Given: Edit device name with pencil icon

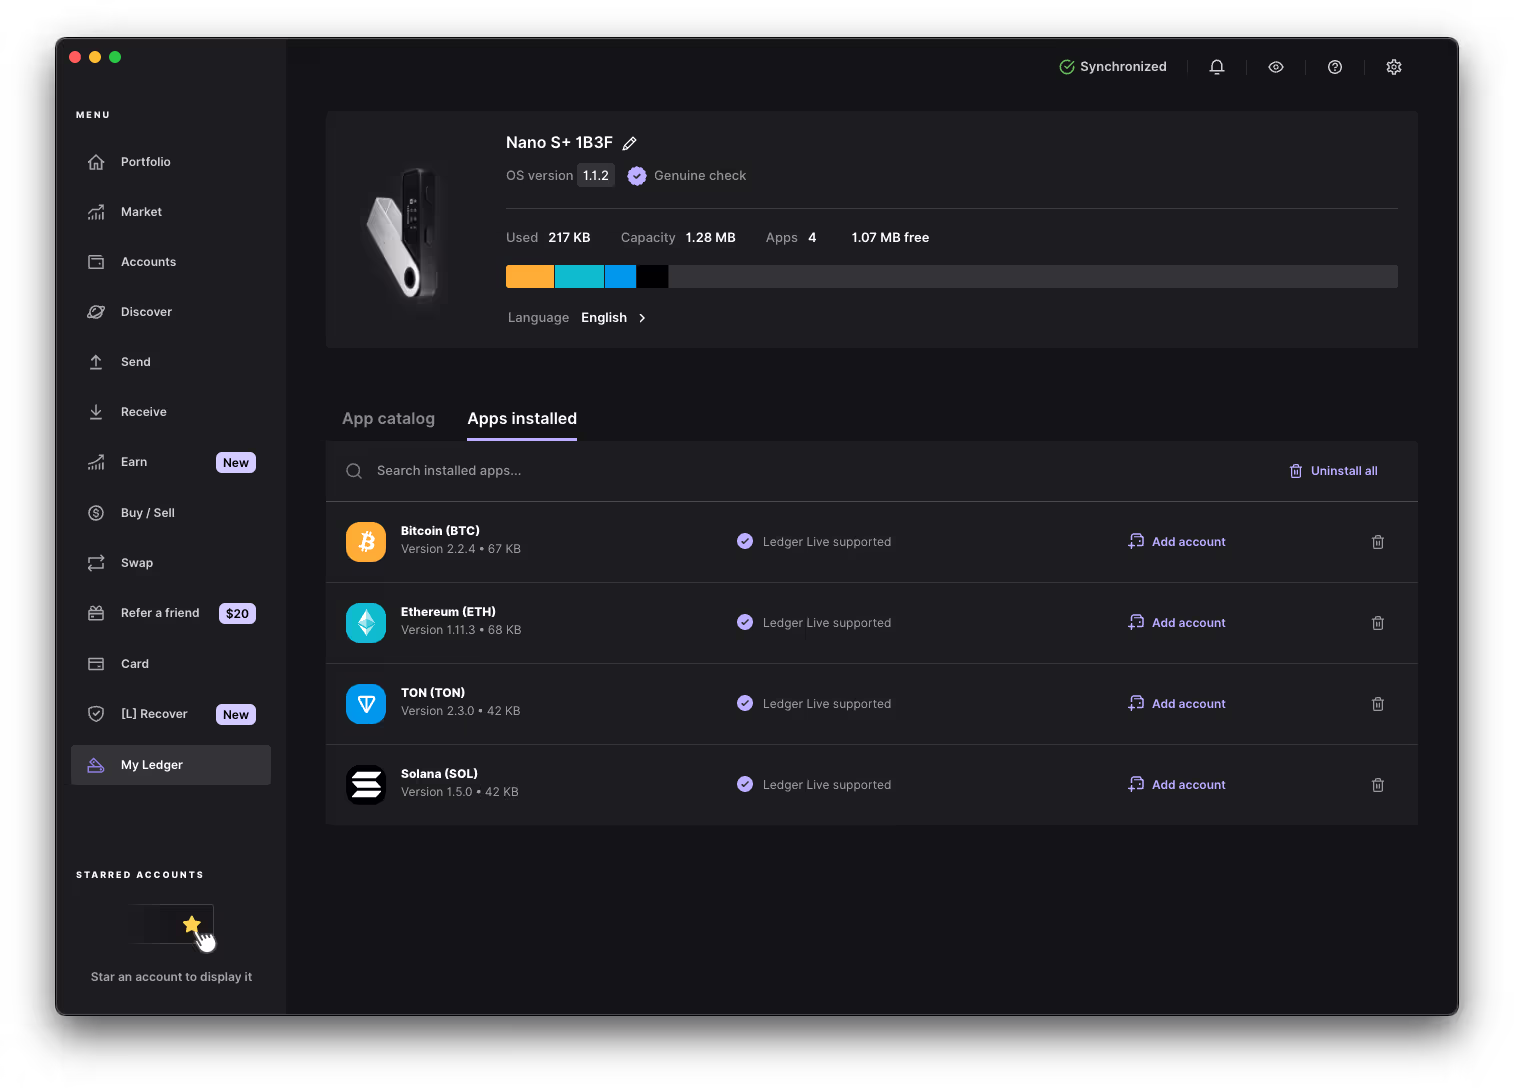Looking at the screenshot, I should point(629,143).
